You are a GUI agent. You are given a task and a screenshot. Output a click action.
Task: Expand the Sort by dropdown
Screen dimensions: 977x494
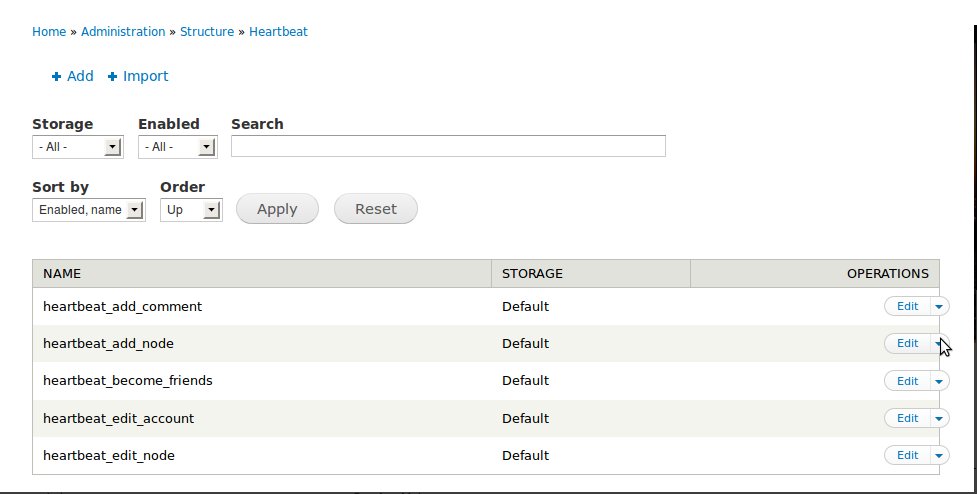[88, 210]
